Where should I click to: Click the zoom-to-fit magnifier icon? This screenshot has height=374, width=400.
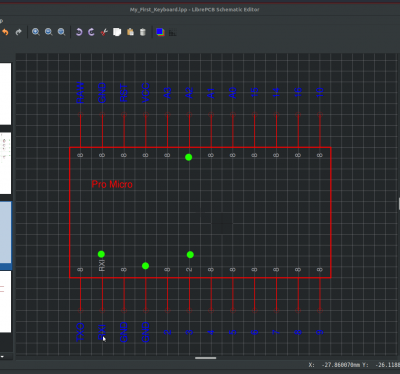(62, 32)
